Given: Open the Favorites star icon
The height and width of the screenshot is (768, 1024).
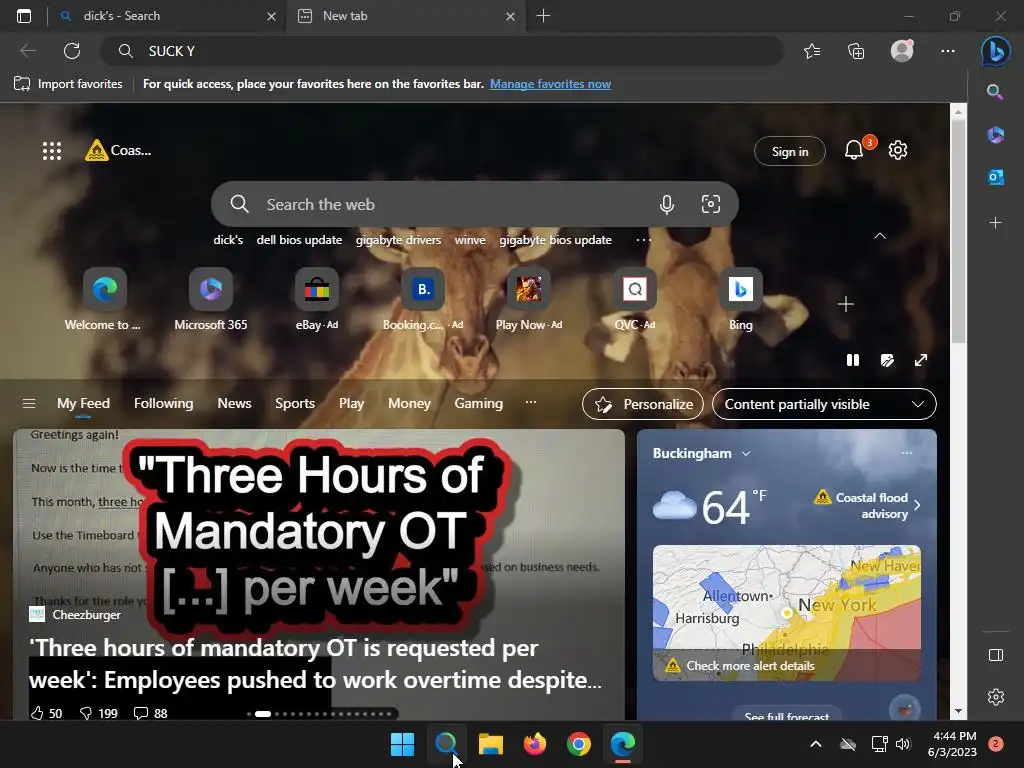Looking at the screenshot, I should [x=812, y=51].
